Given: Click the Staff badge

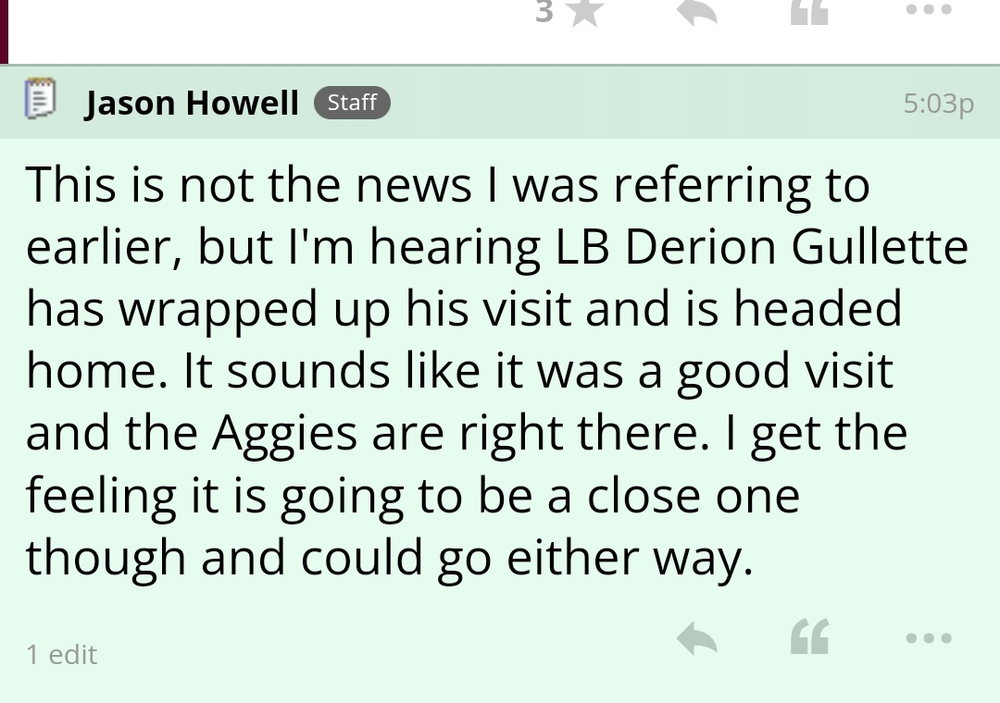Looking at the screenshot, I should coord(352,102).
